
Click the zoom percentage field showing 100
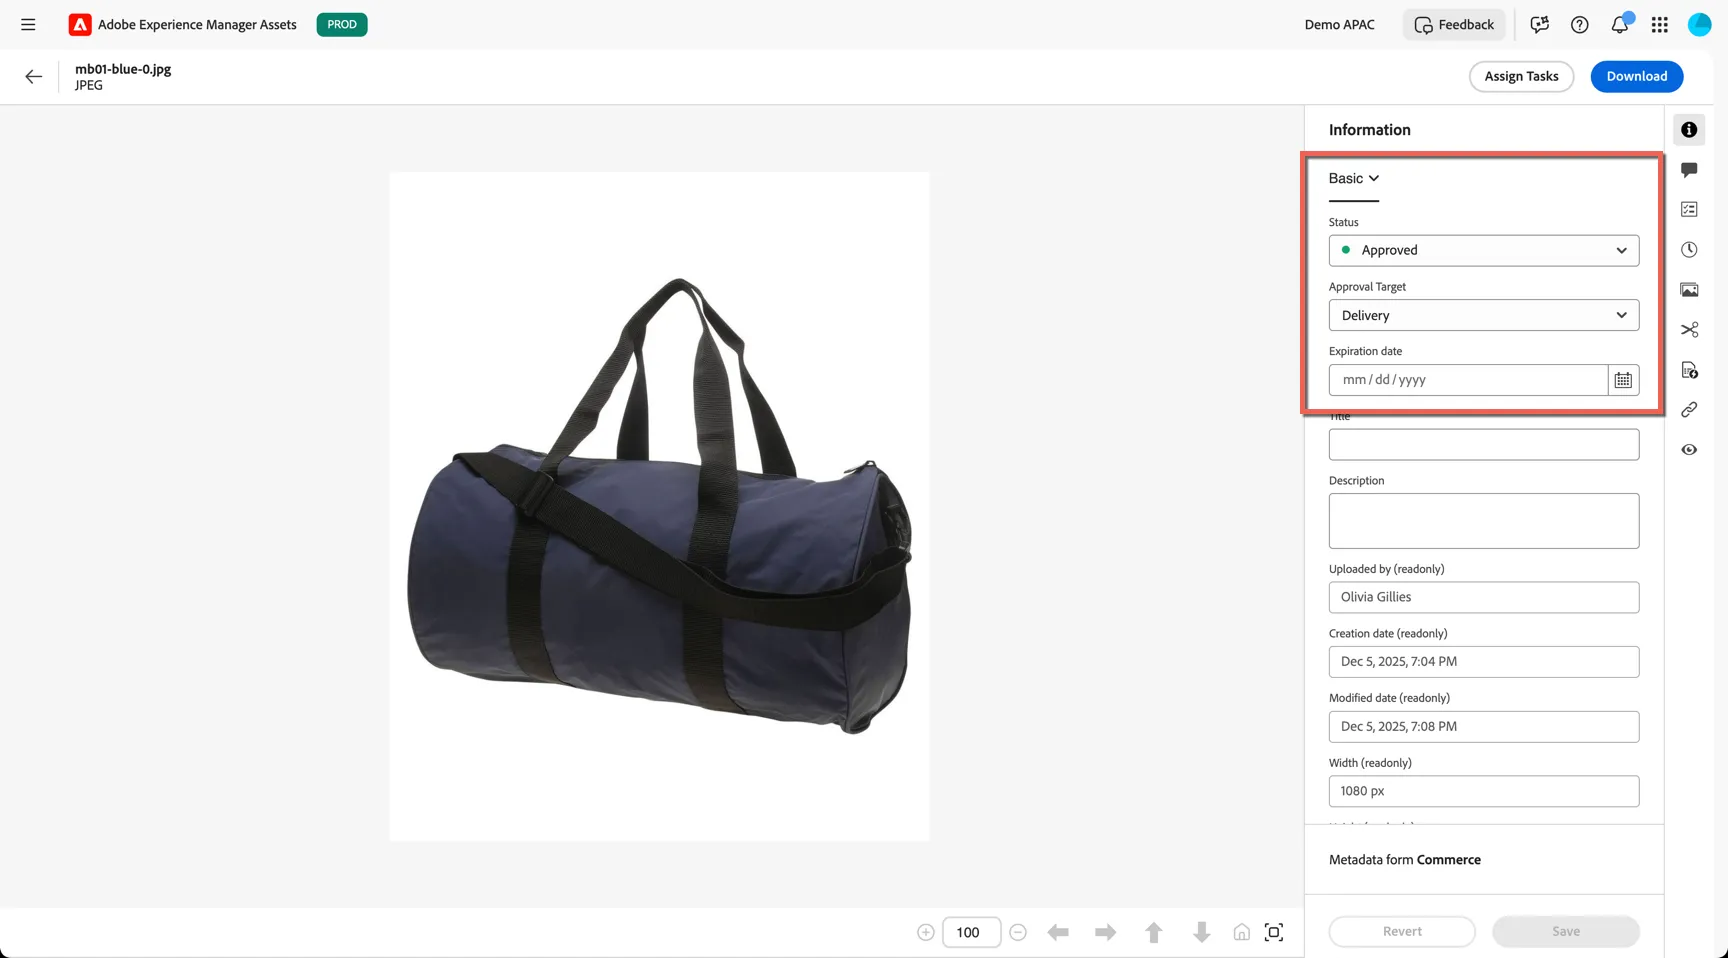click(x=972, y=932)
